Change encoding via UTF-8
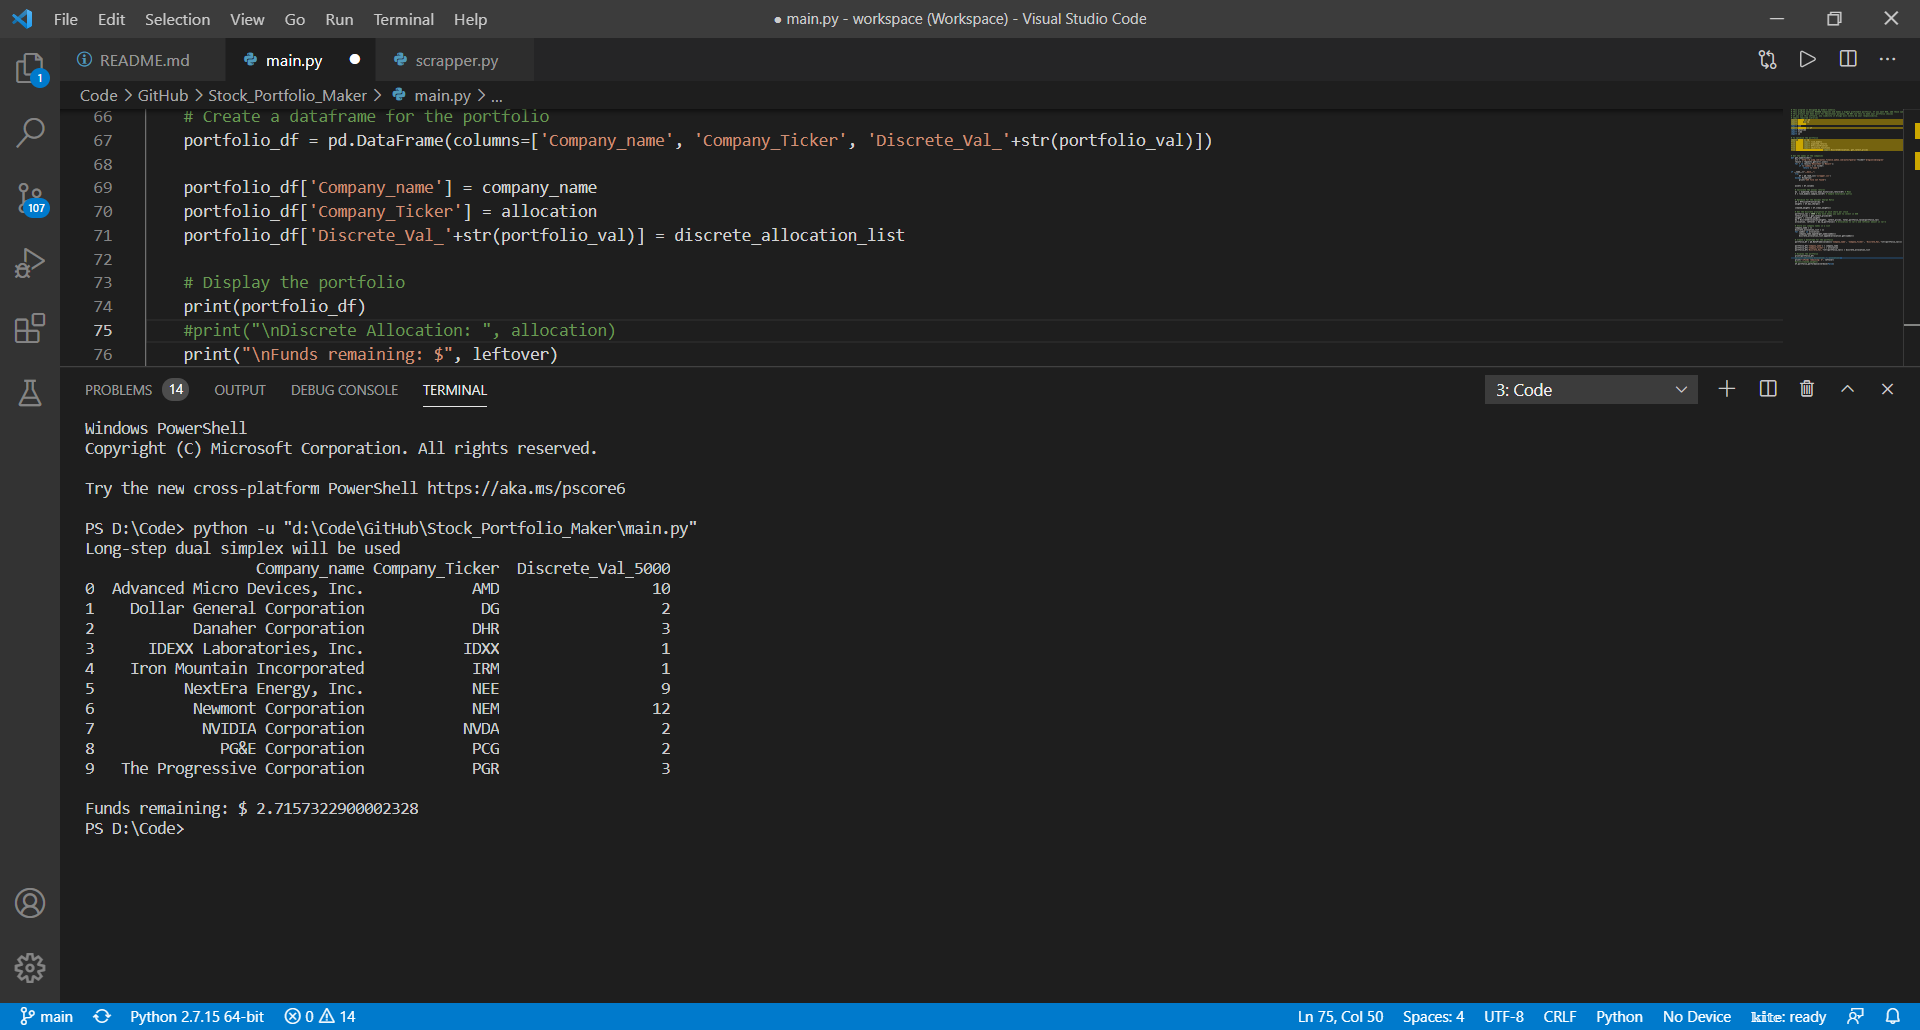1920x1030 pixels. (x=1503, y=1016)
